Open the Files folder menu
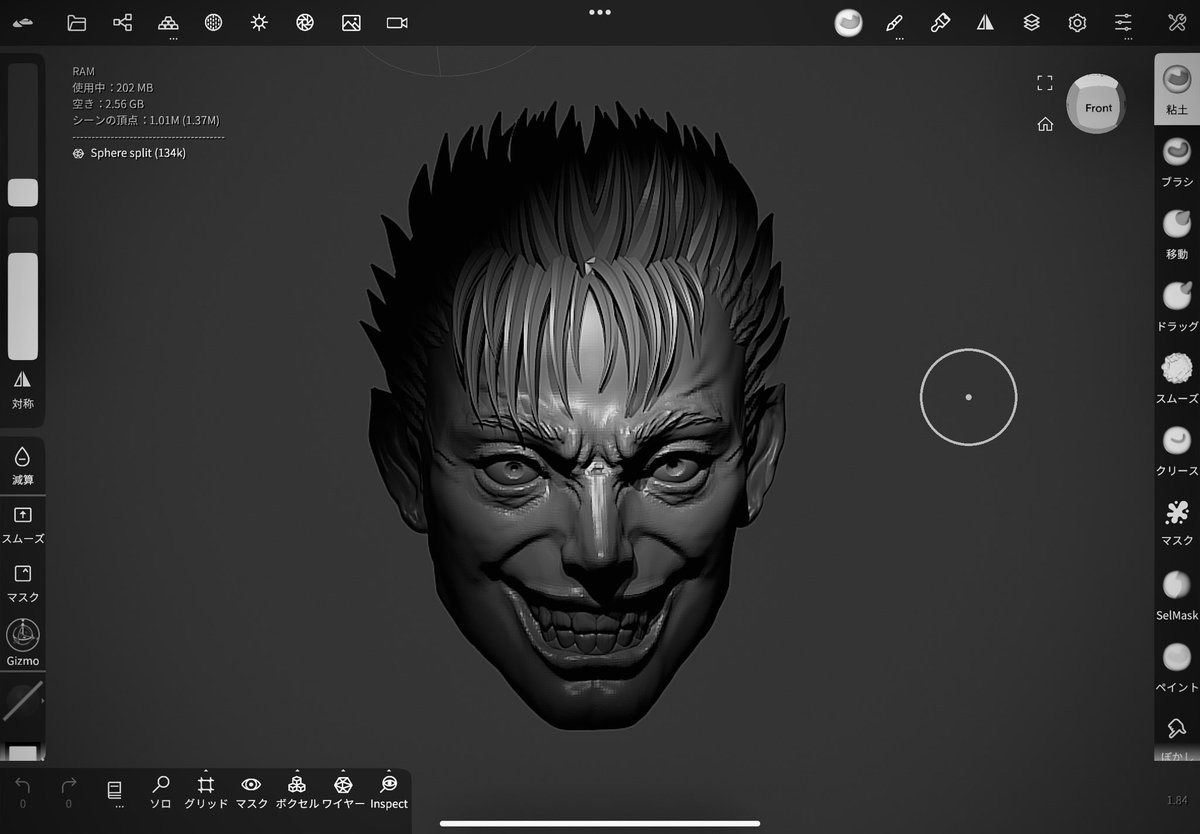The image size is (1200, 834). (76, 22)
